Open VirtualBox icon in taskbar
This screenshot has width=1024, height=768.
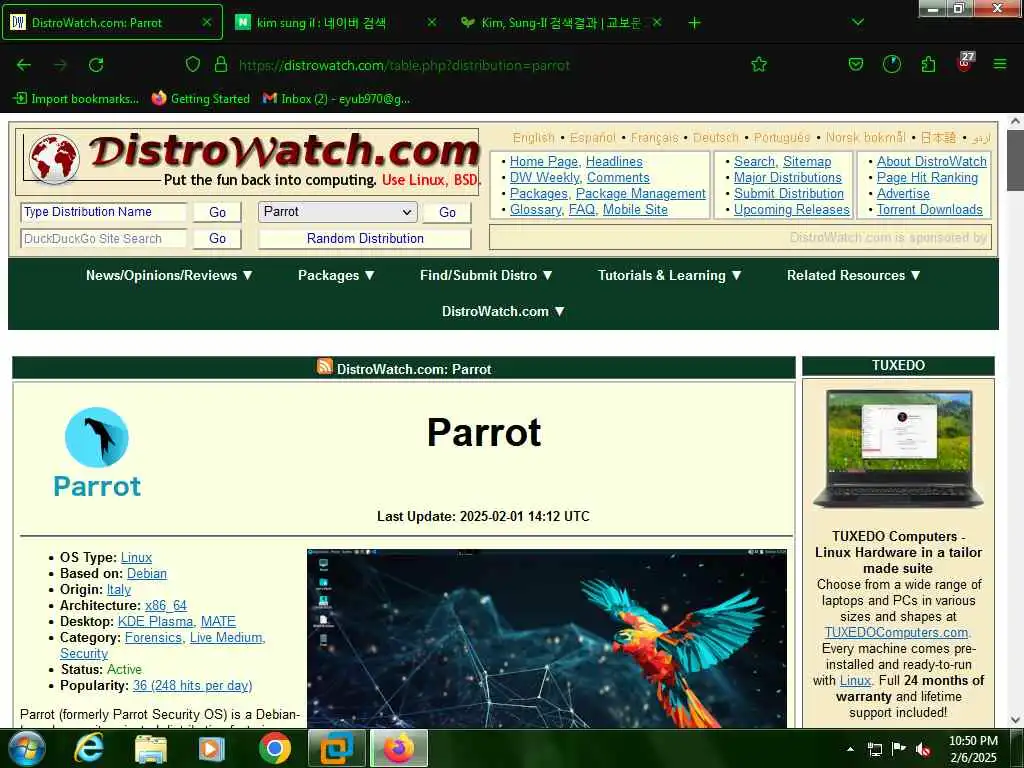pos(336,748)
